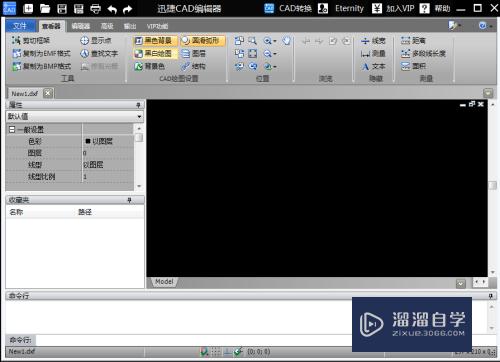
Task: Click the 名称 column header
Action: click(x=16, y=212)
